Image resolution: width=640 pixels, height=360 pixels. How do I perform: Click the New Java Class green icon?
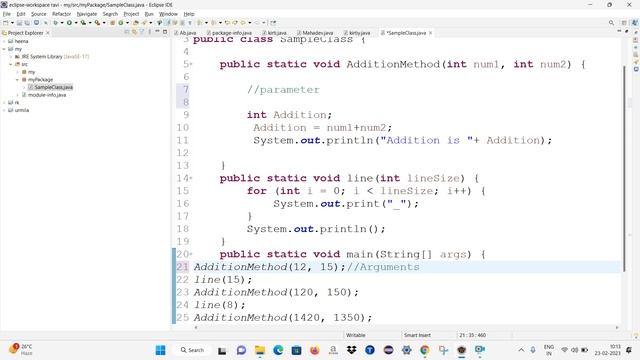coord(121,23)
